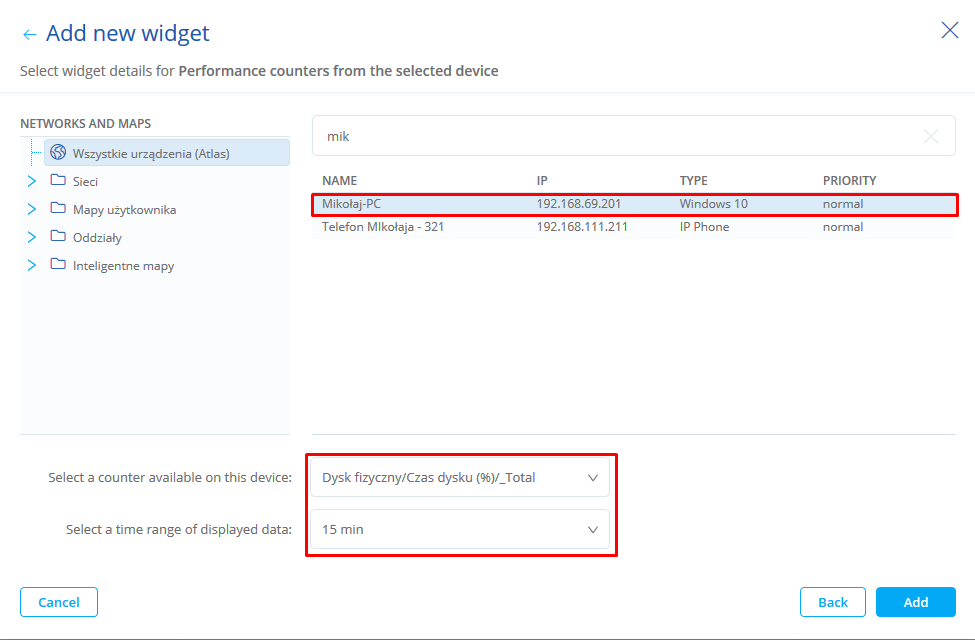Select the Mikołaj-PC device row

(x=633, y=204)
